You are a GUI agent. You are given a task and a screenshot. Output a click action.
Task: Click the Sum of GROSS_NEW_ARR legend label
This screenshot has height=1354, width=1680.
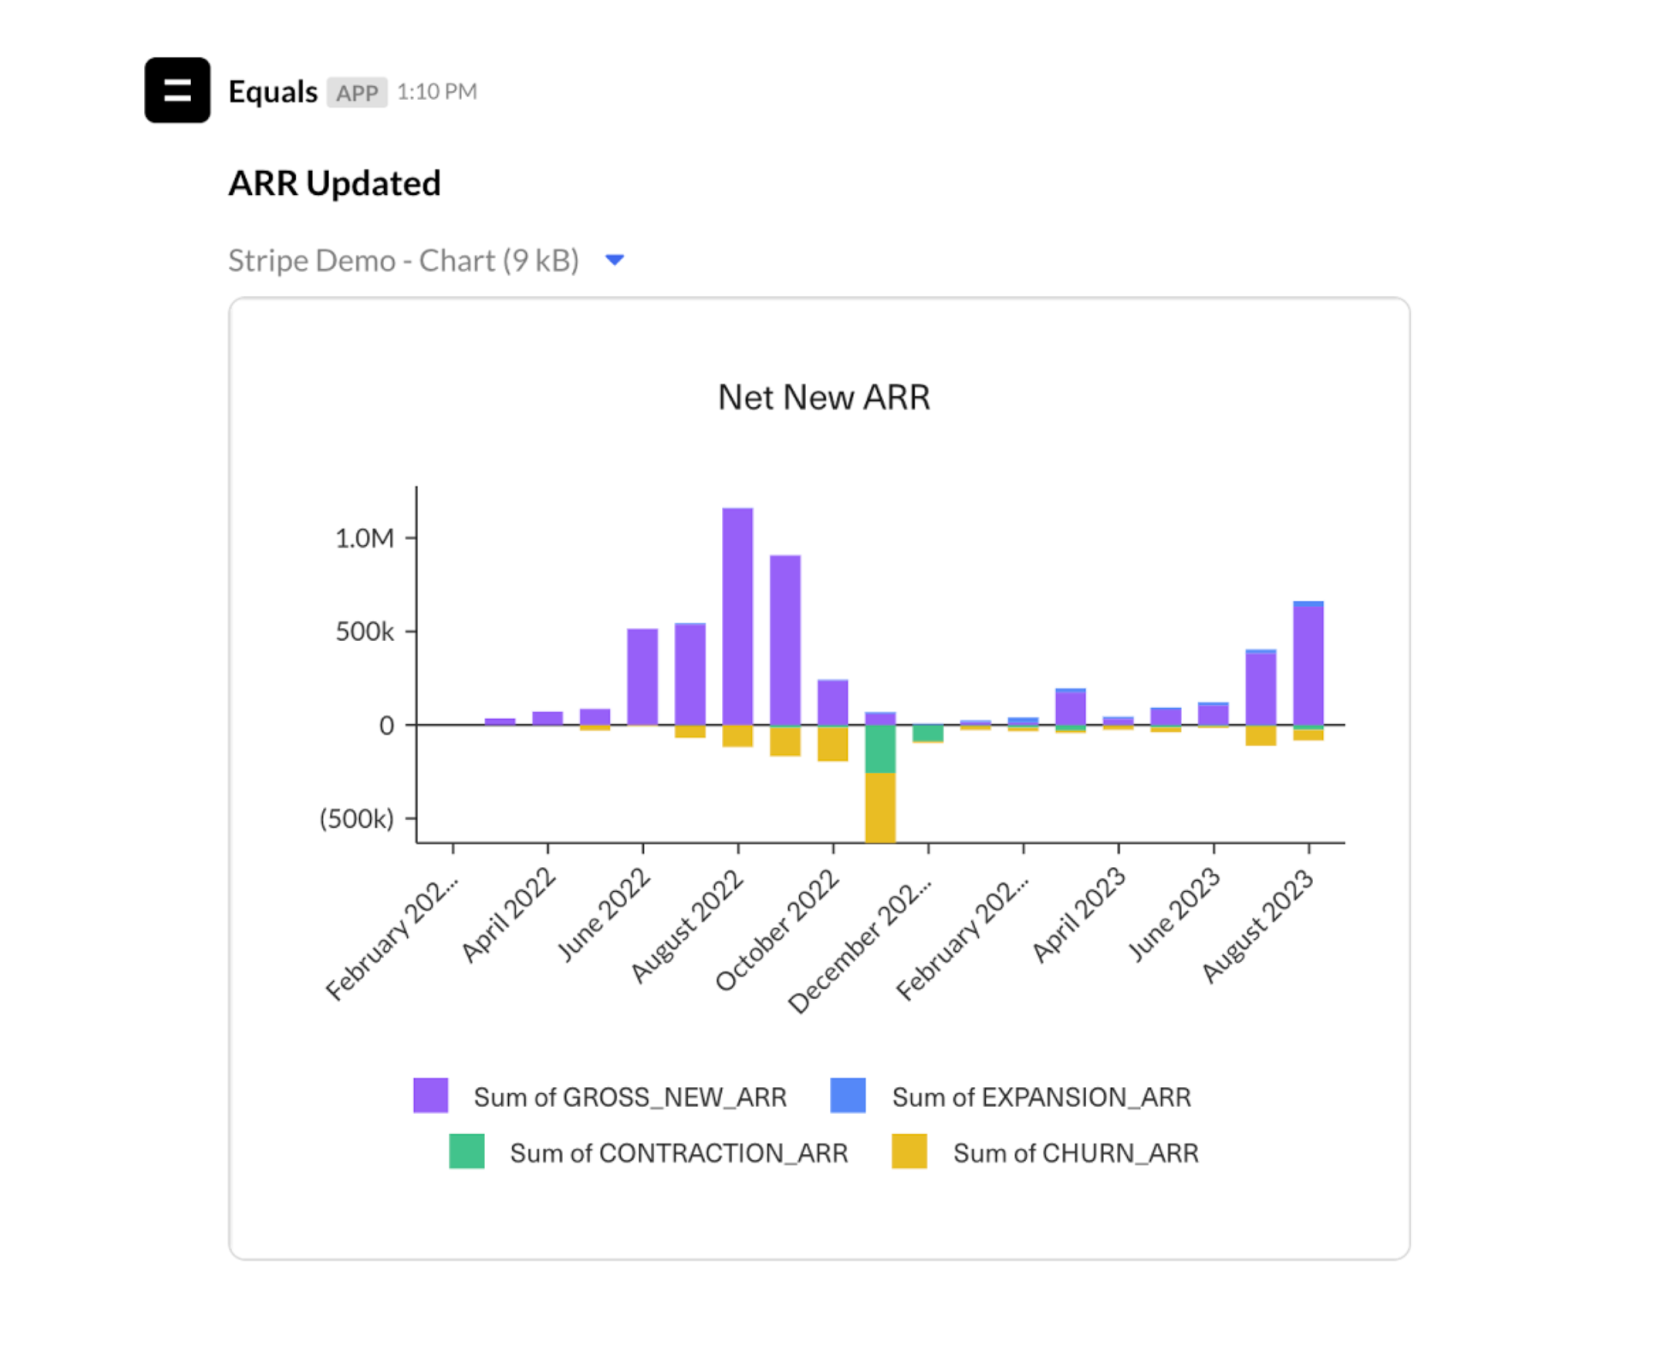630,1097
